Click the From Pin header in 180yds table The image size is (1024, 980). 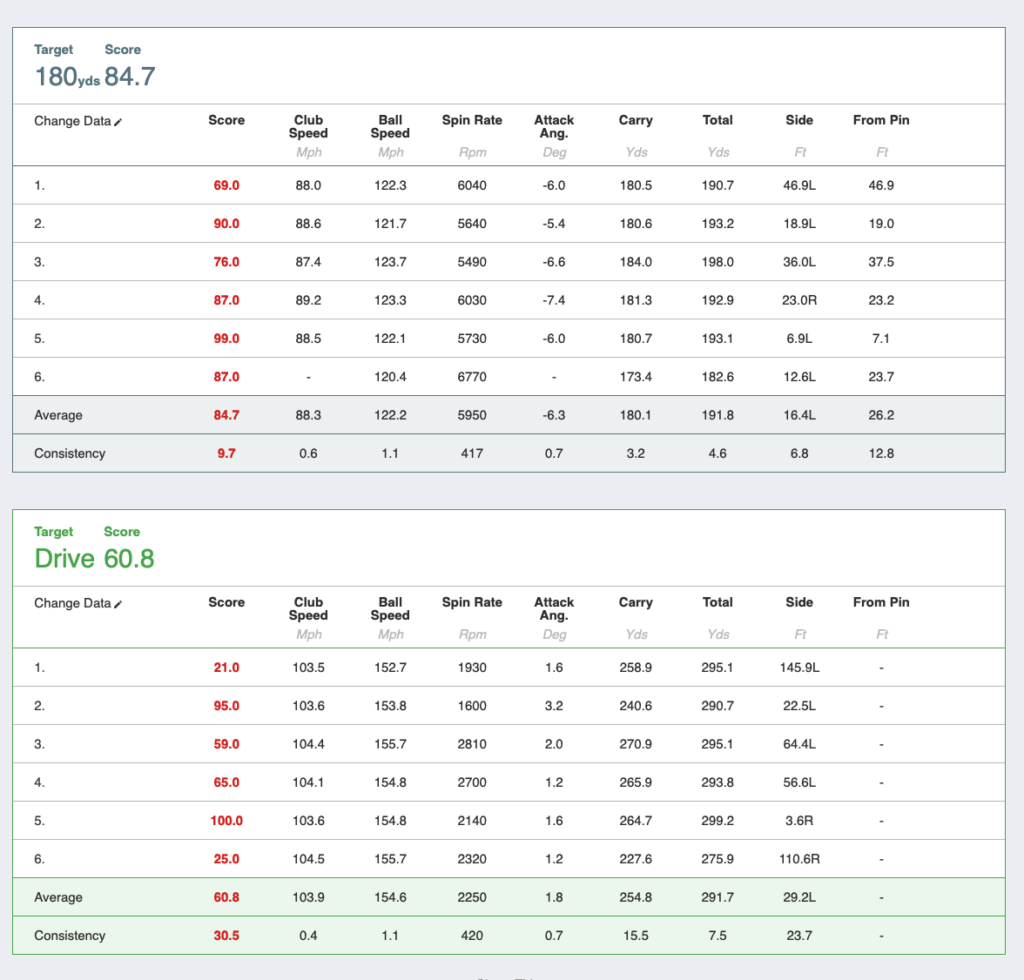(x=881, y=120)
